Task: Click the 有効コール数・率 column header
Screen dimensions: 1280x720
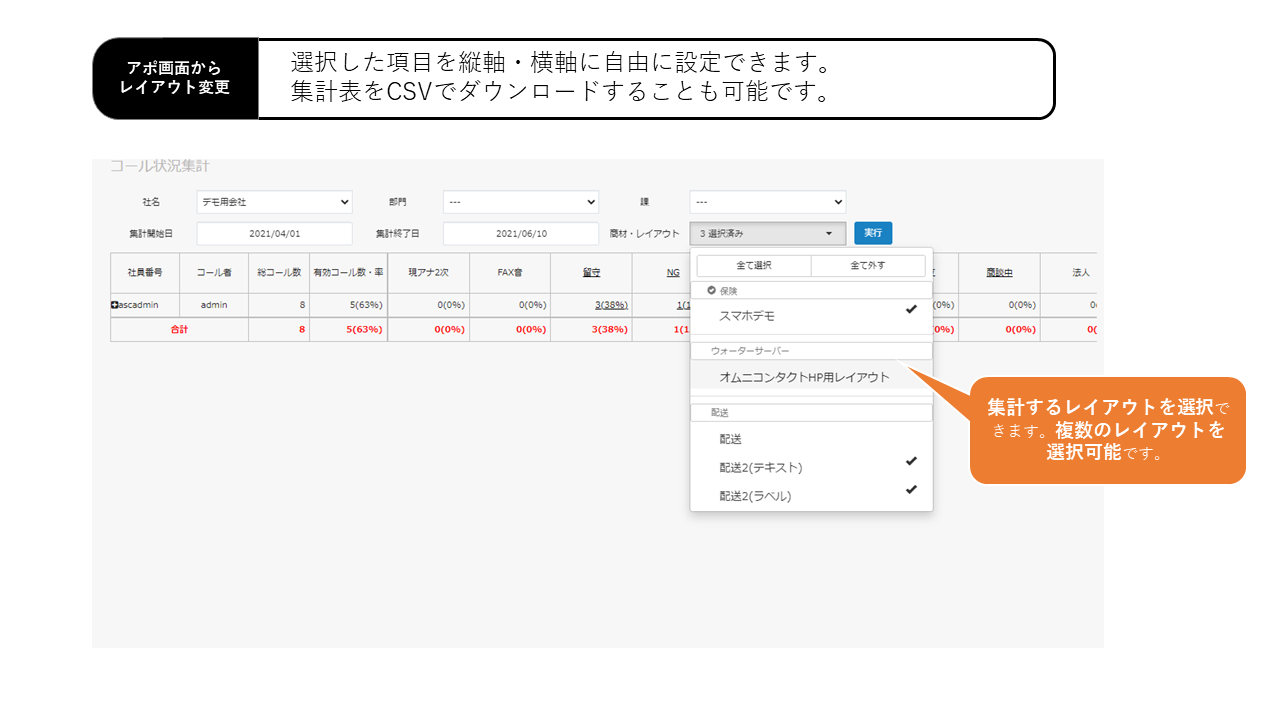Action: click(x=348, y=272)
